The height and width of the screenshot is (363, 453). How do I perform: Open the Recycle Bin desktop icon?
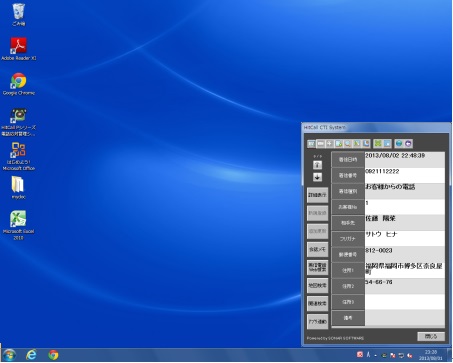click(x=18, y=15)
